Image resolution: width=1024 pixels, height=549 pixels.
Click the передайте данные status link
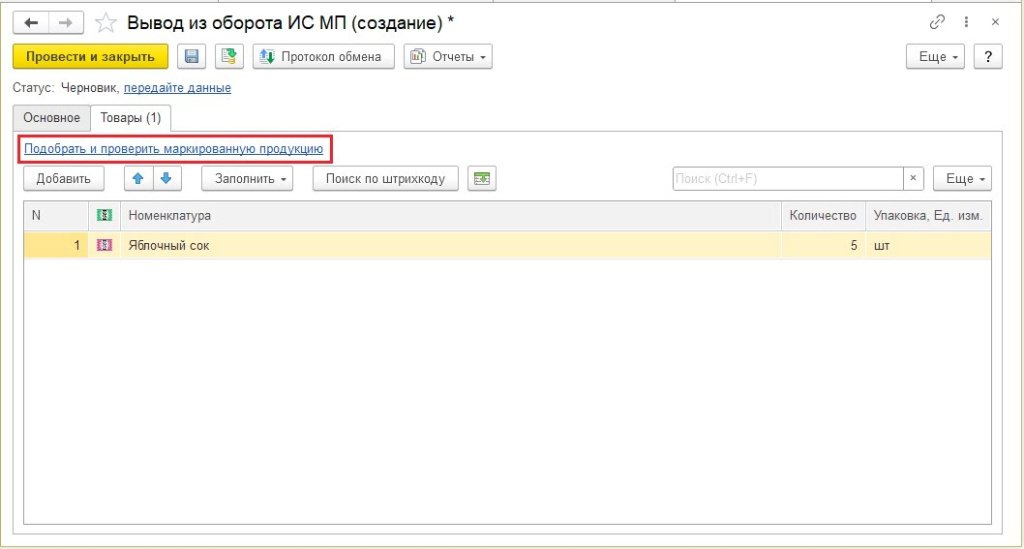click(x=177, y=88)
